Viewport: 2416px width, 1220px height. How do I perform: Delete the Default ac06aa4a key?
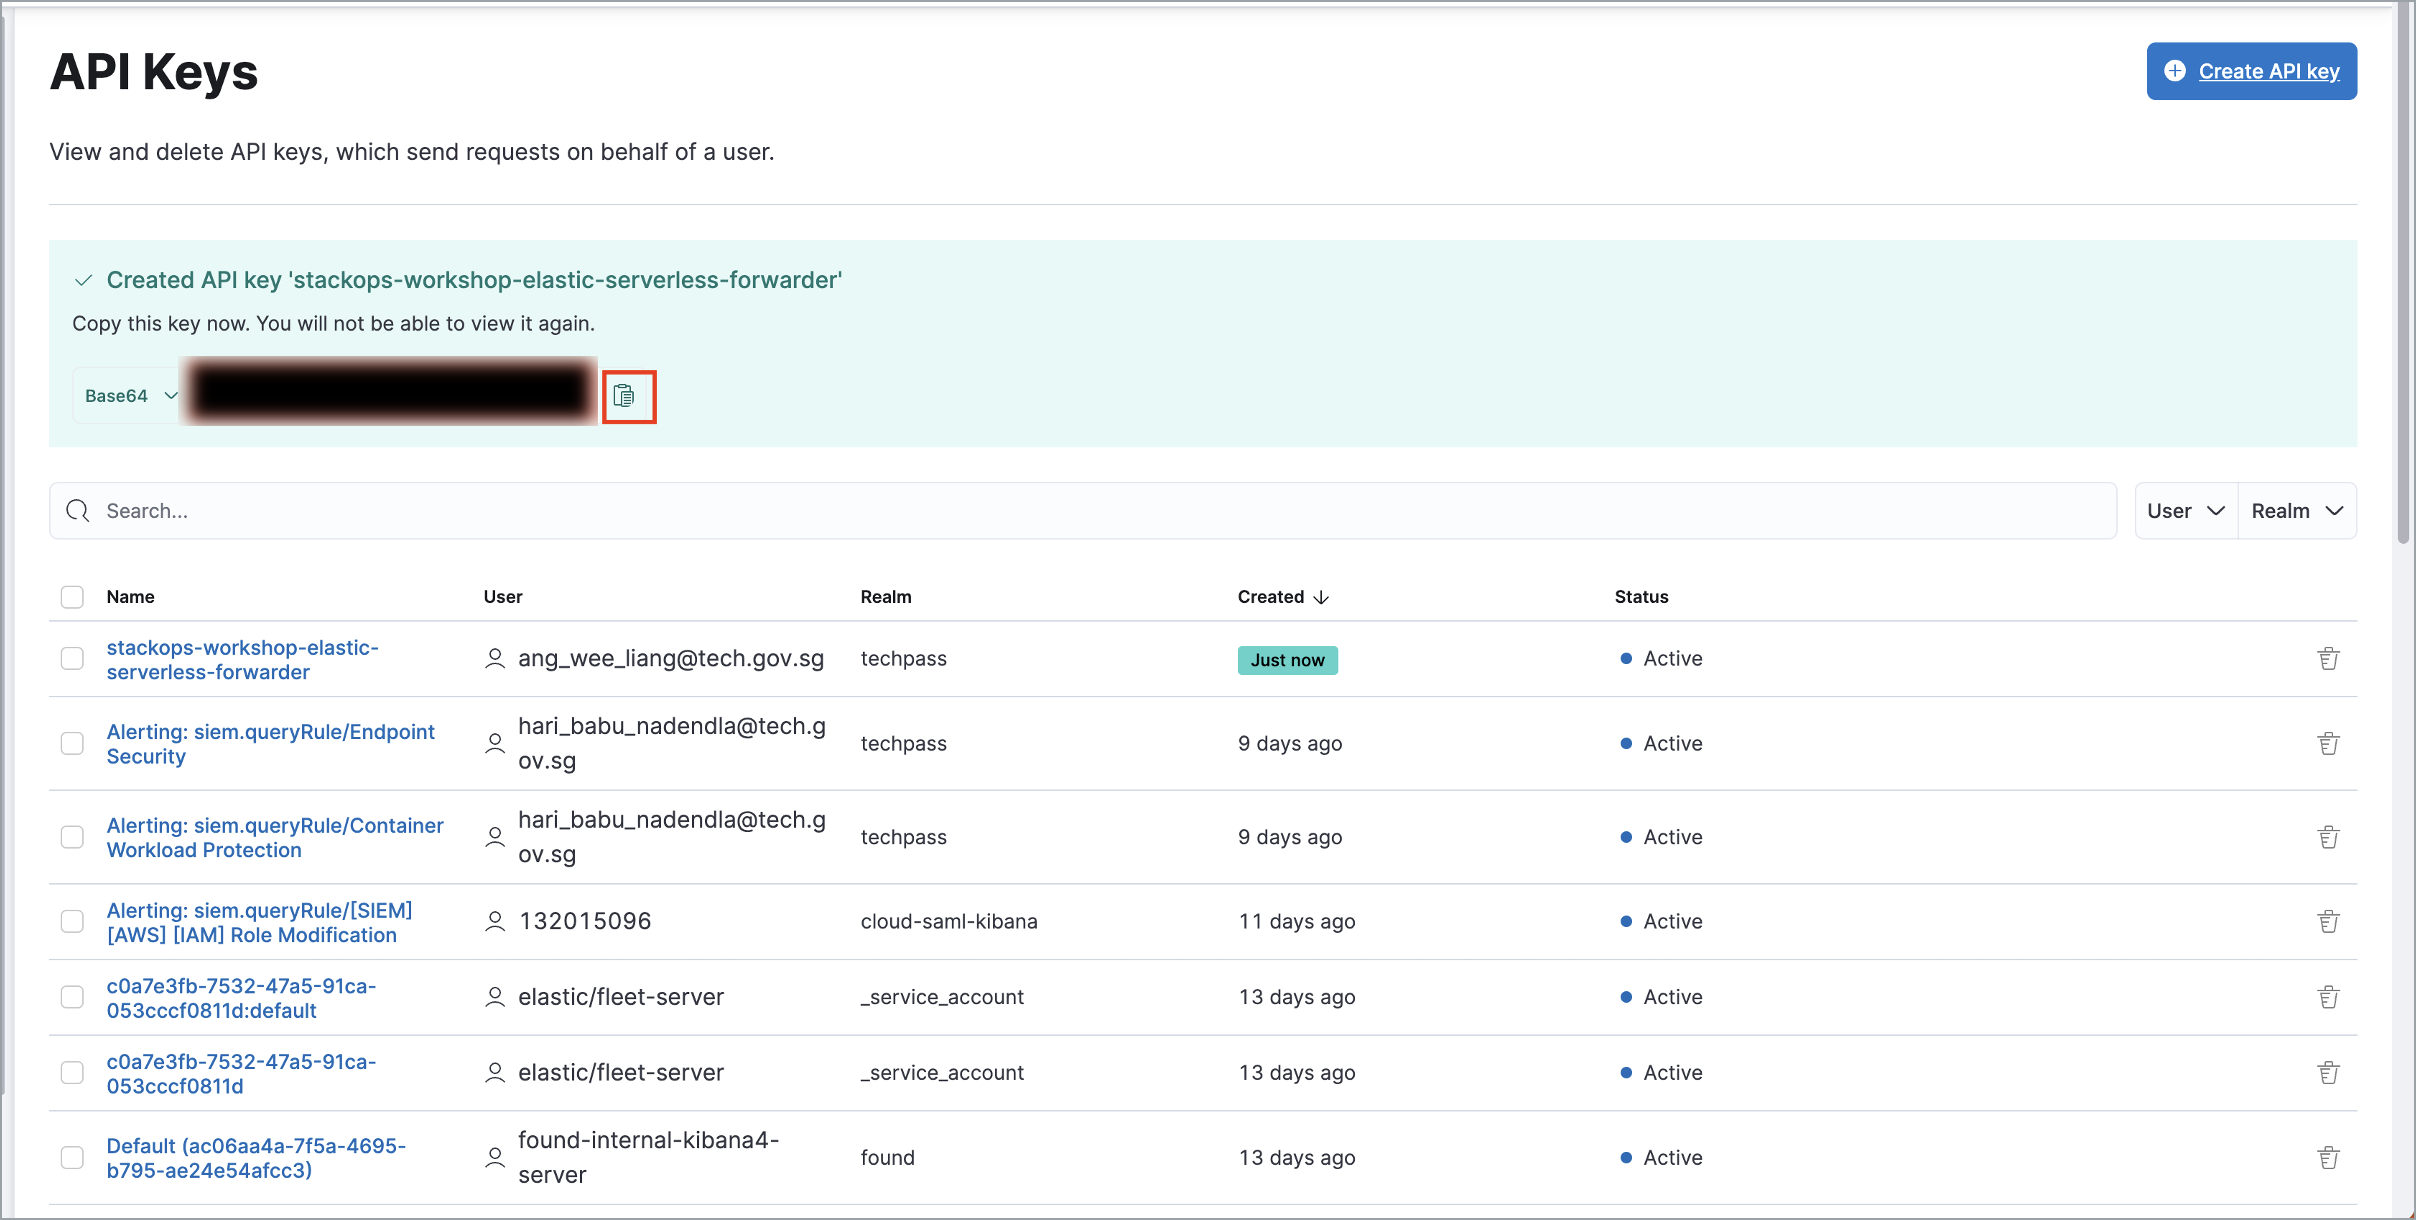pos(2328,1158)
